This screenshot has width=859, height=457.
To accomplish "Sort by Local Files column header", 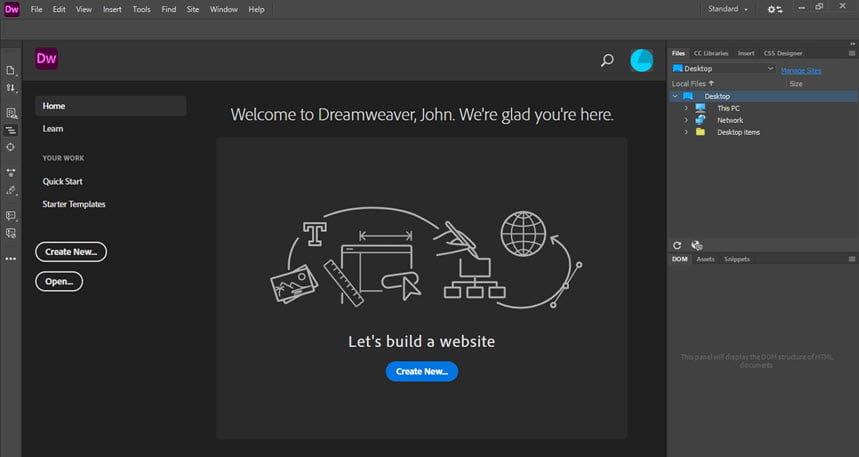I will click(693, 84).
